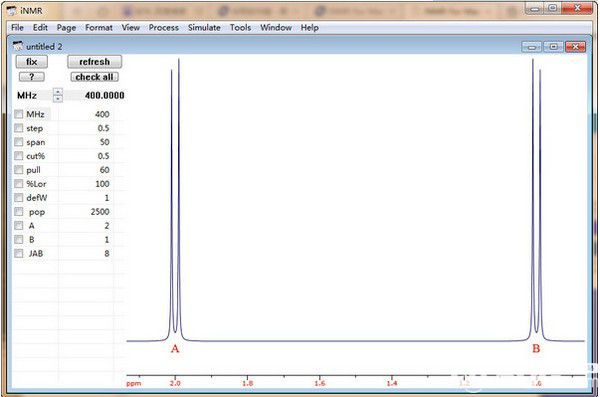Image resolution: width=600 pixels, height=397 pixels.
Task: Click the iNMR application icon in title bar
Action: pyautogui.click(x=12, y=11)
